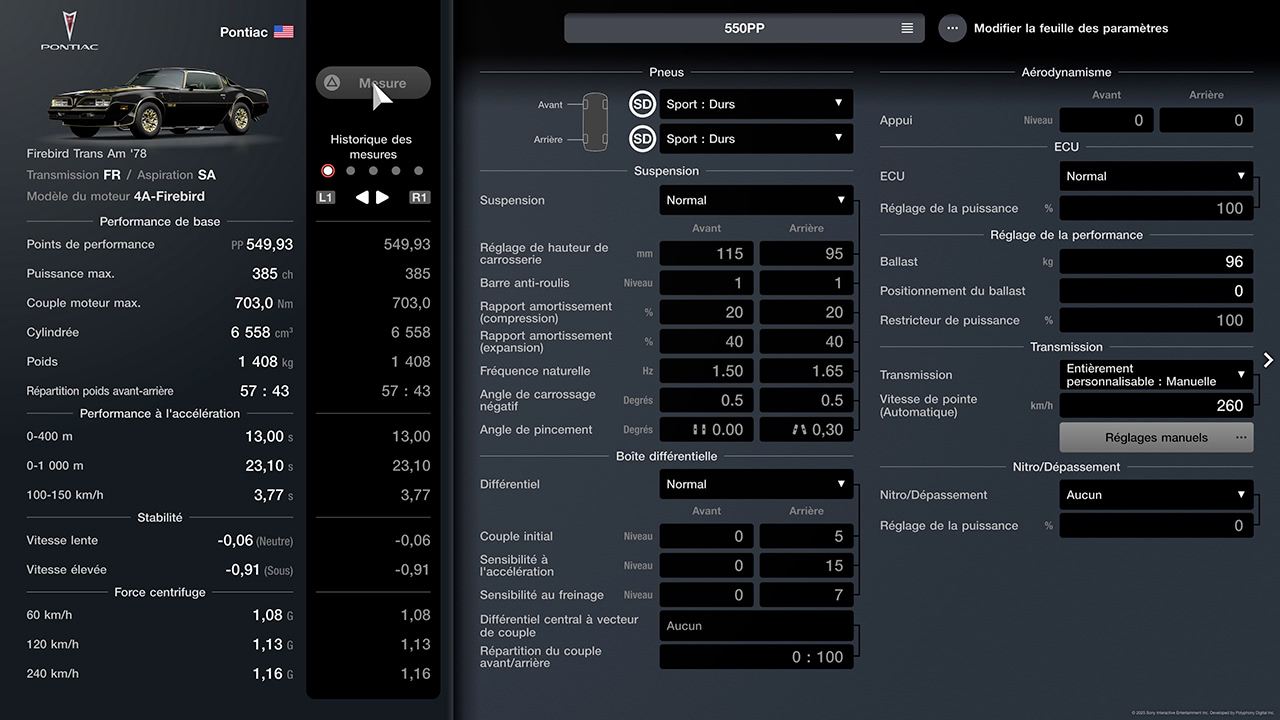Select the first measurement history dot
Viewport: 1280px width, 720px height.
point(328,171)
